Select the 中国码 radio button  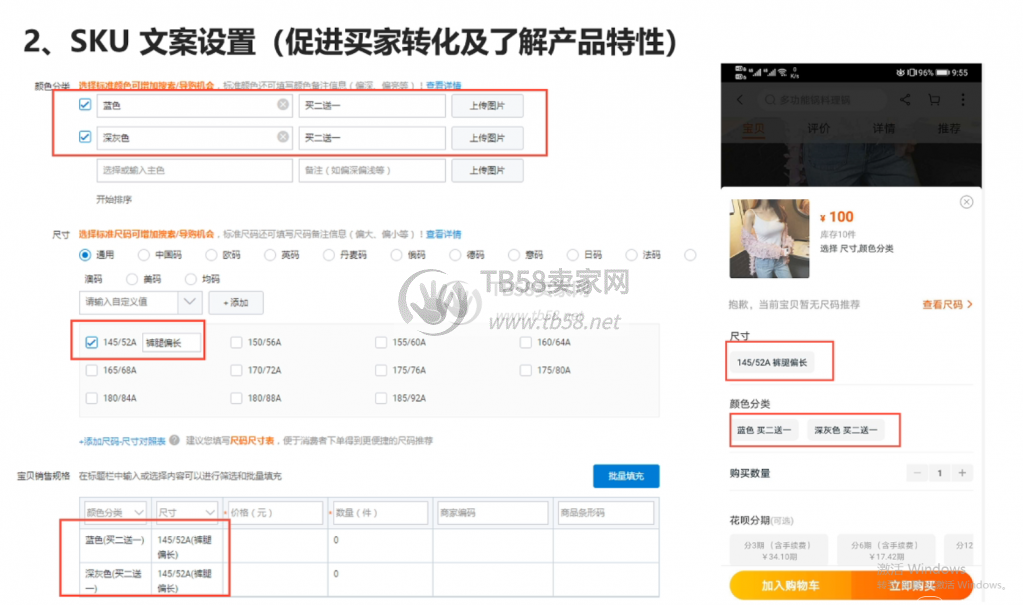(144, 255)
